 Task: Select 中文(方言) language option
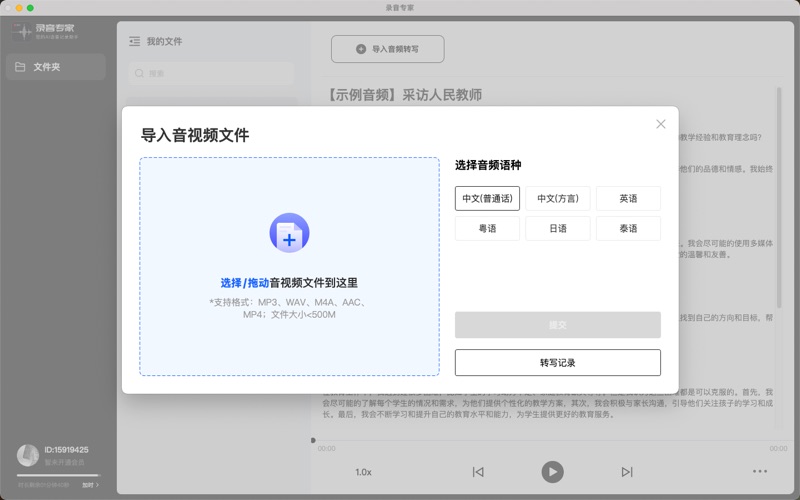click(x=558, y=198)
